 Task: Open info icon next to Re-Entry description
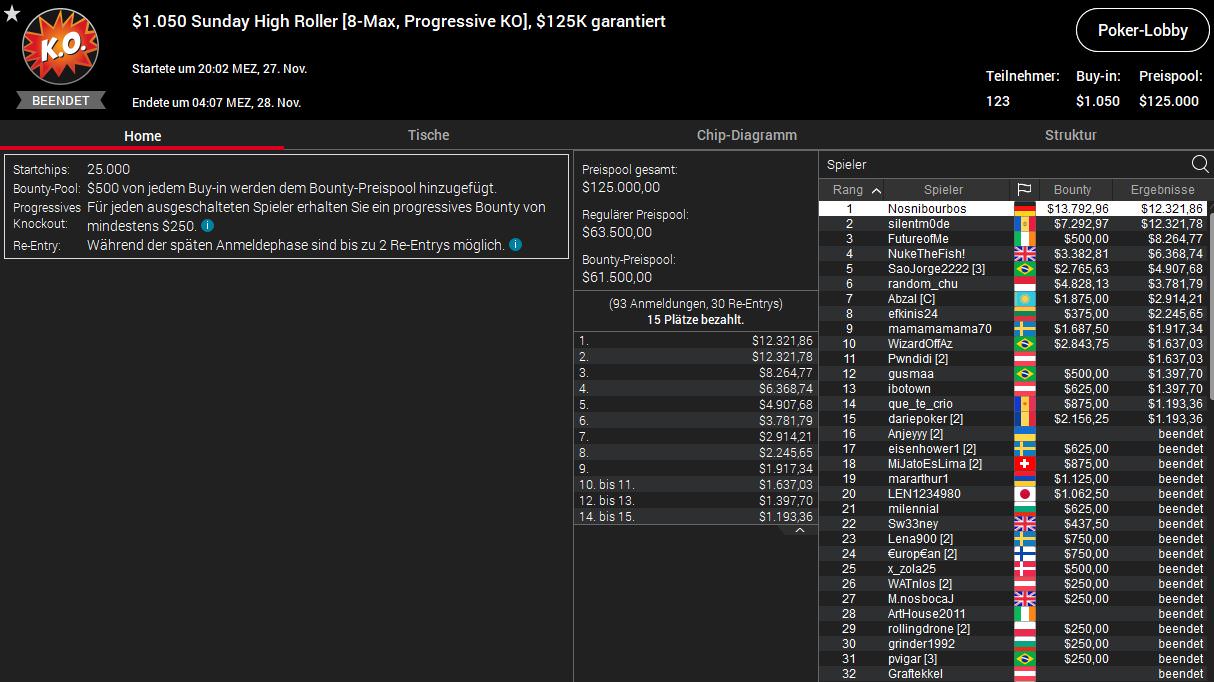(x=515, y=245)
